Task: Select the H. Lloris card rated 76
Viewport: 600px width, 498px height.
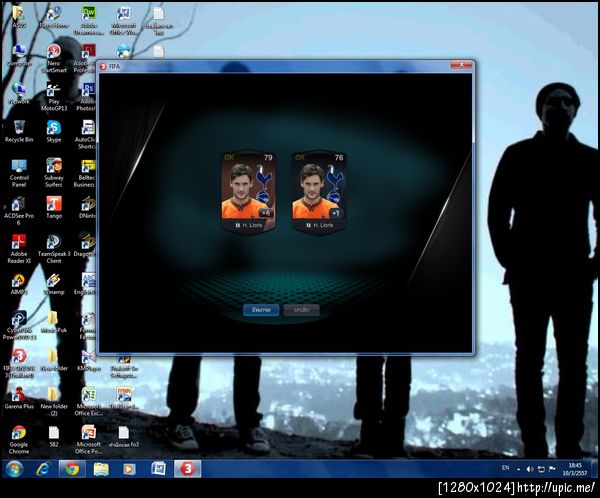Action: tap(319, 192)
